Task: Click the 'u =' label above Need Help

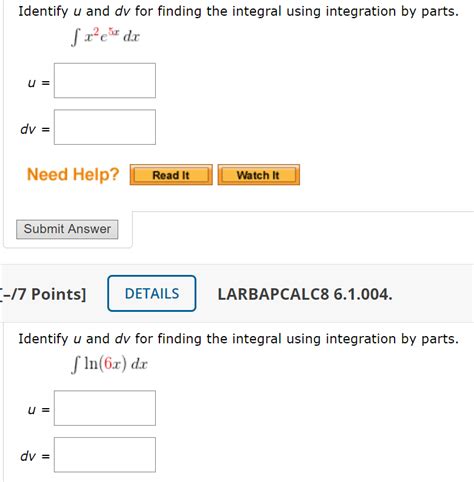Action: 39,82
